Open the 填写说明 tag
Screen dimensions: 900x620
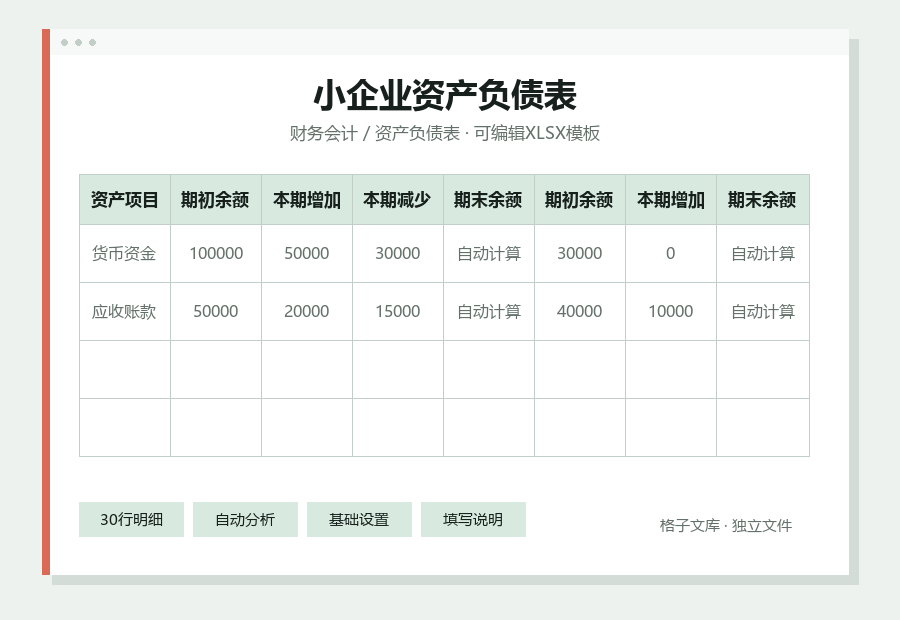[473, 520]
